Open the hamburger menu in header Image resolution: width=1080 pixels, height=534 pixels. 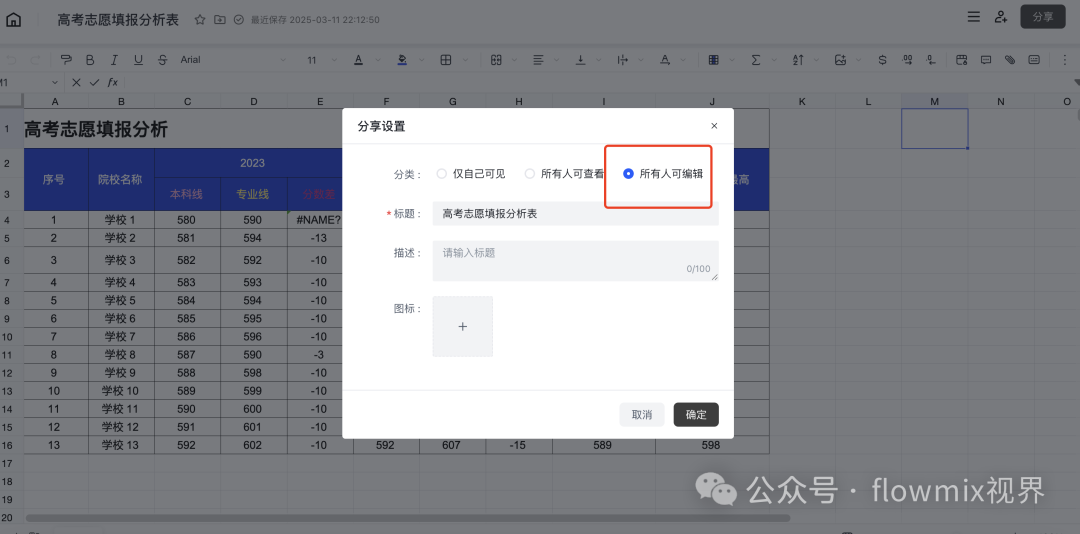pos(973,17)
